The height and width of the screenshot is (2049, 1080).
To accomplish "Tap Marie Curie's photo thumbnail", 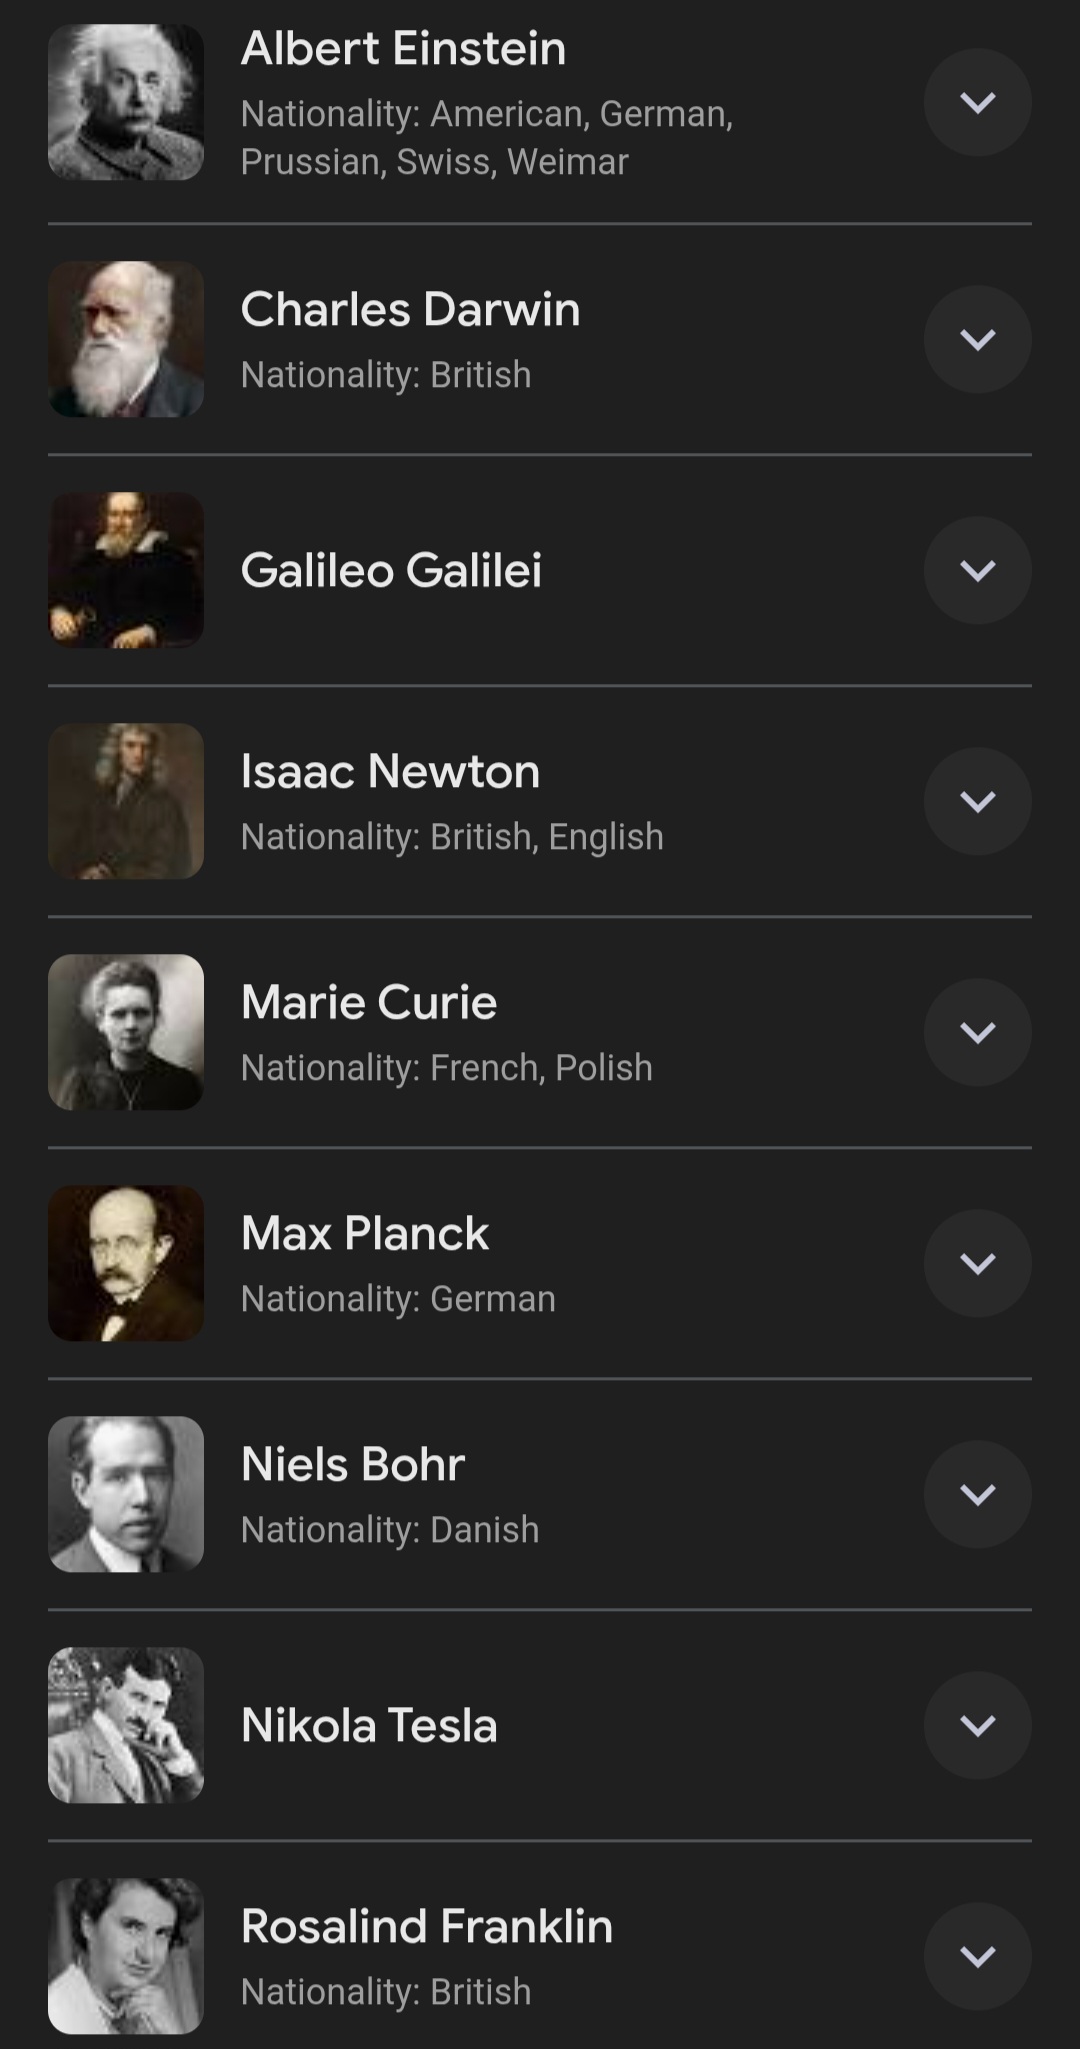I will [x=126, y=1032].
